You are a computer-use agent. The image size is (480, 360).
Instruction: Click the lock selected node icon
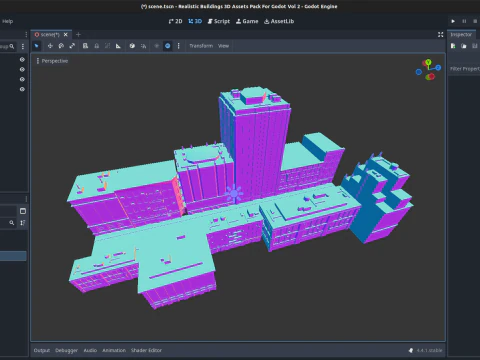coord(97,46)
